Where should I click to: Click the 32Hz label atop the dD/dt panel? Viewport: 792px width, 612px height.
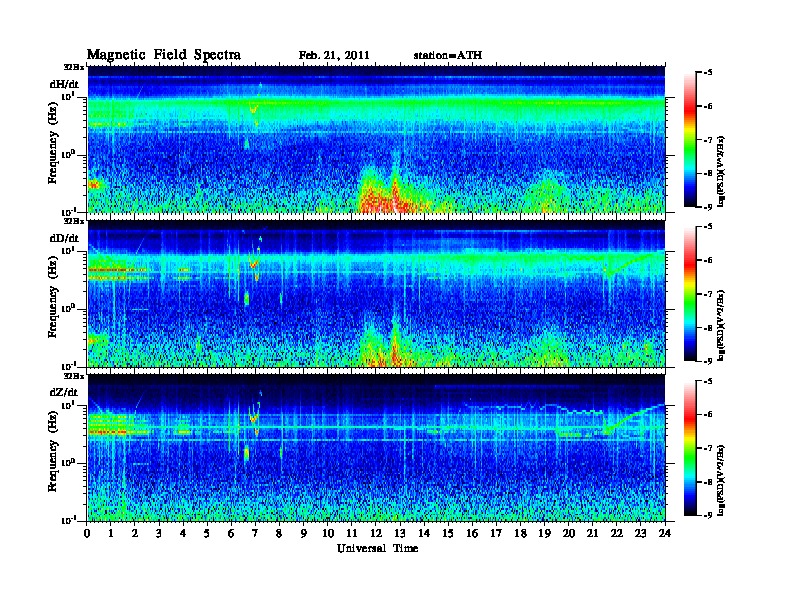73,221
